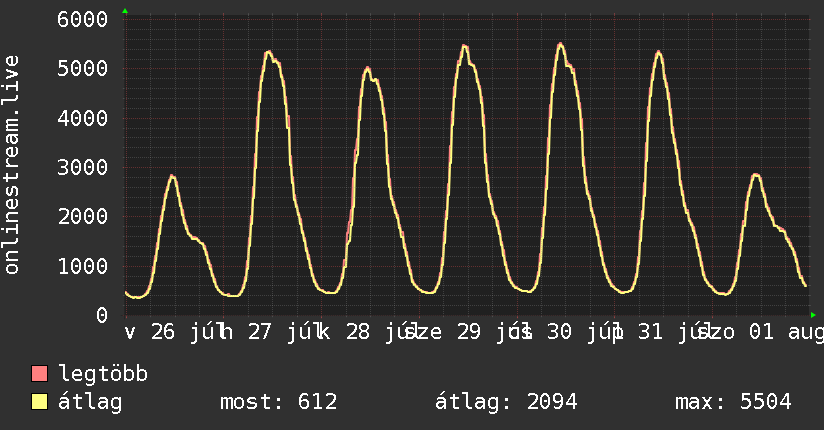Click the green arrow ending the x-axis
This screenshot has height=430, width=824.
(813, 315)
